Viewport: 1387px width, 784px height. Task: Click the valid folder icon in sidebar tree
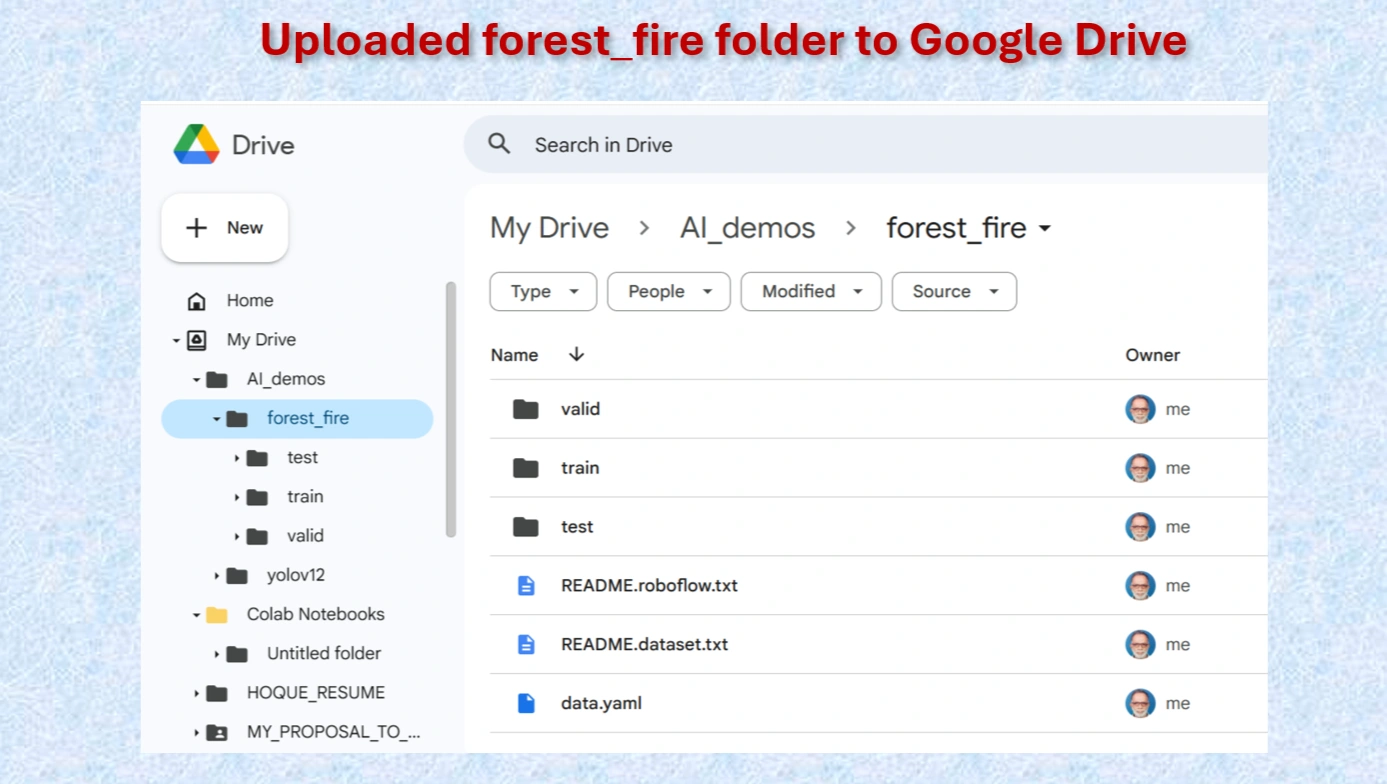(257, 536)
